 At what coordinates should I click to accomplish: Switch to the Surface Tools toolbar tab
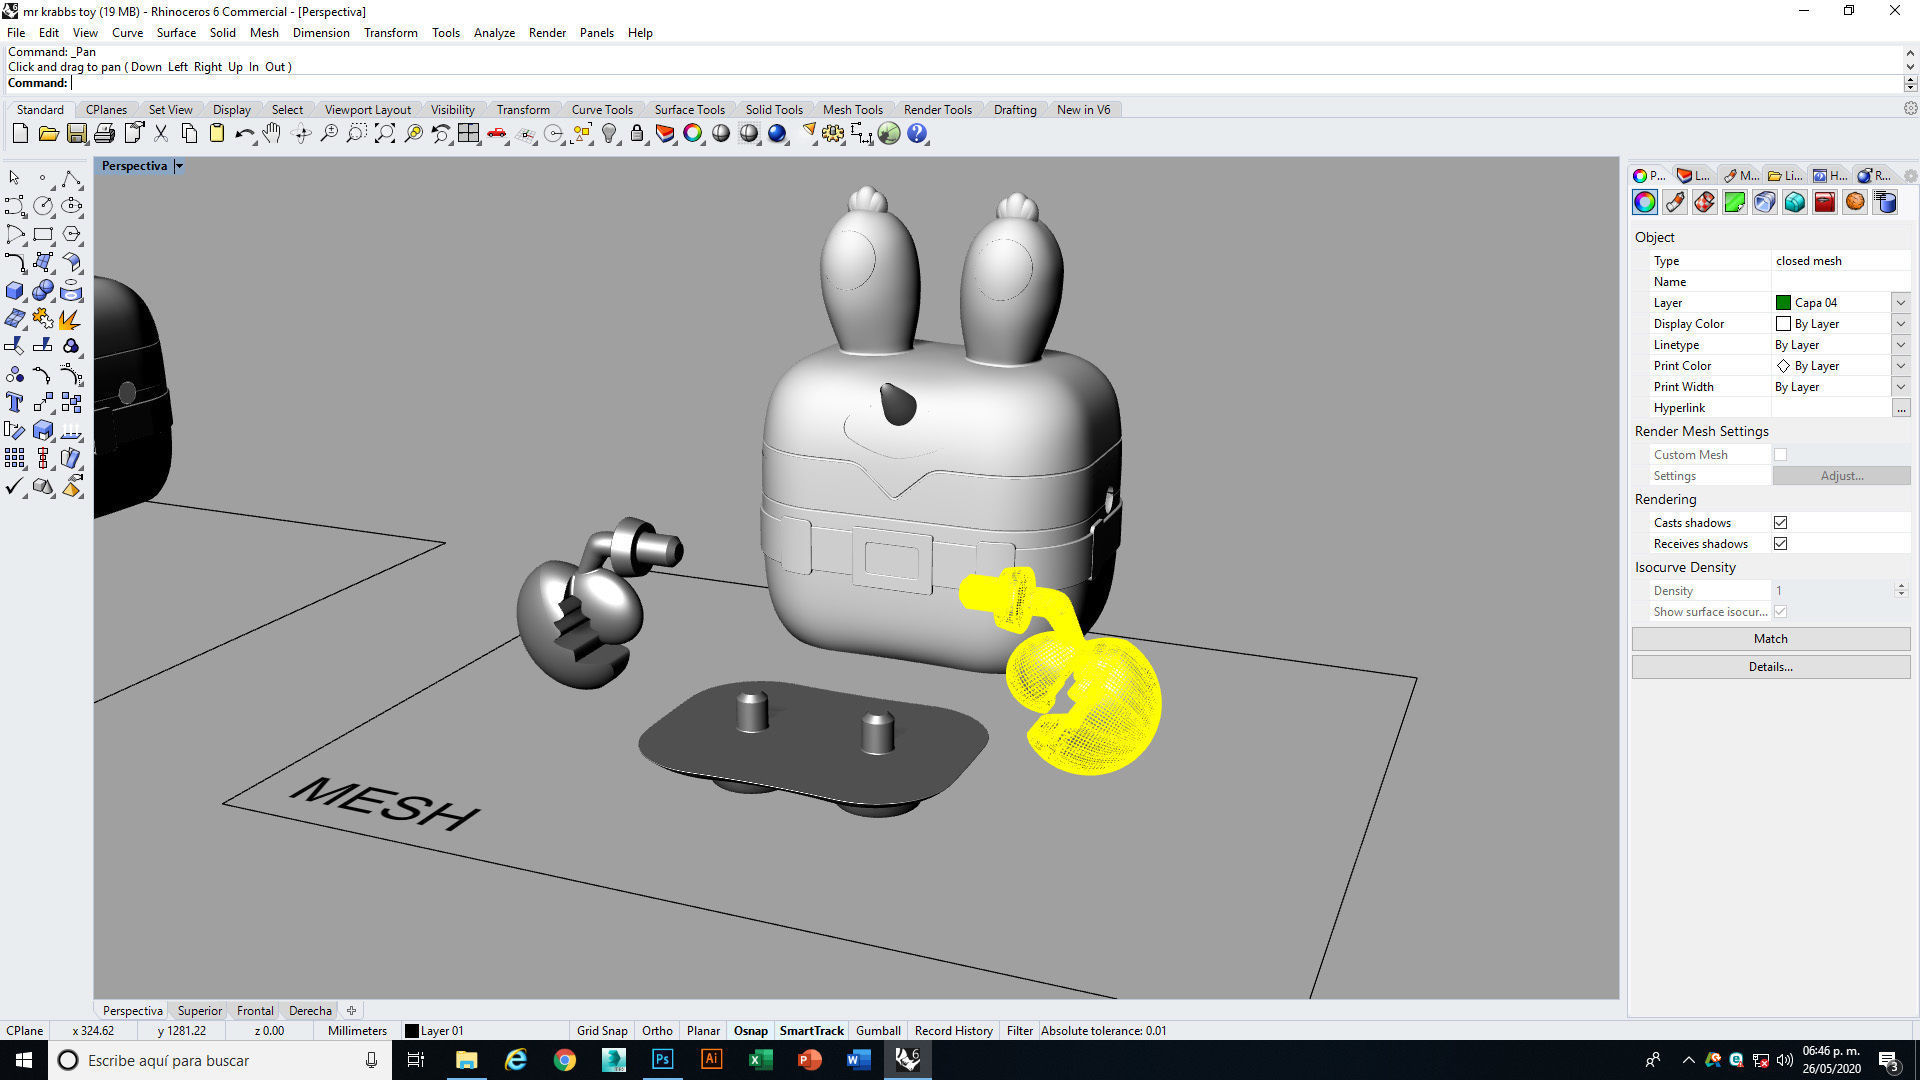click(x=689, y=110)
